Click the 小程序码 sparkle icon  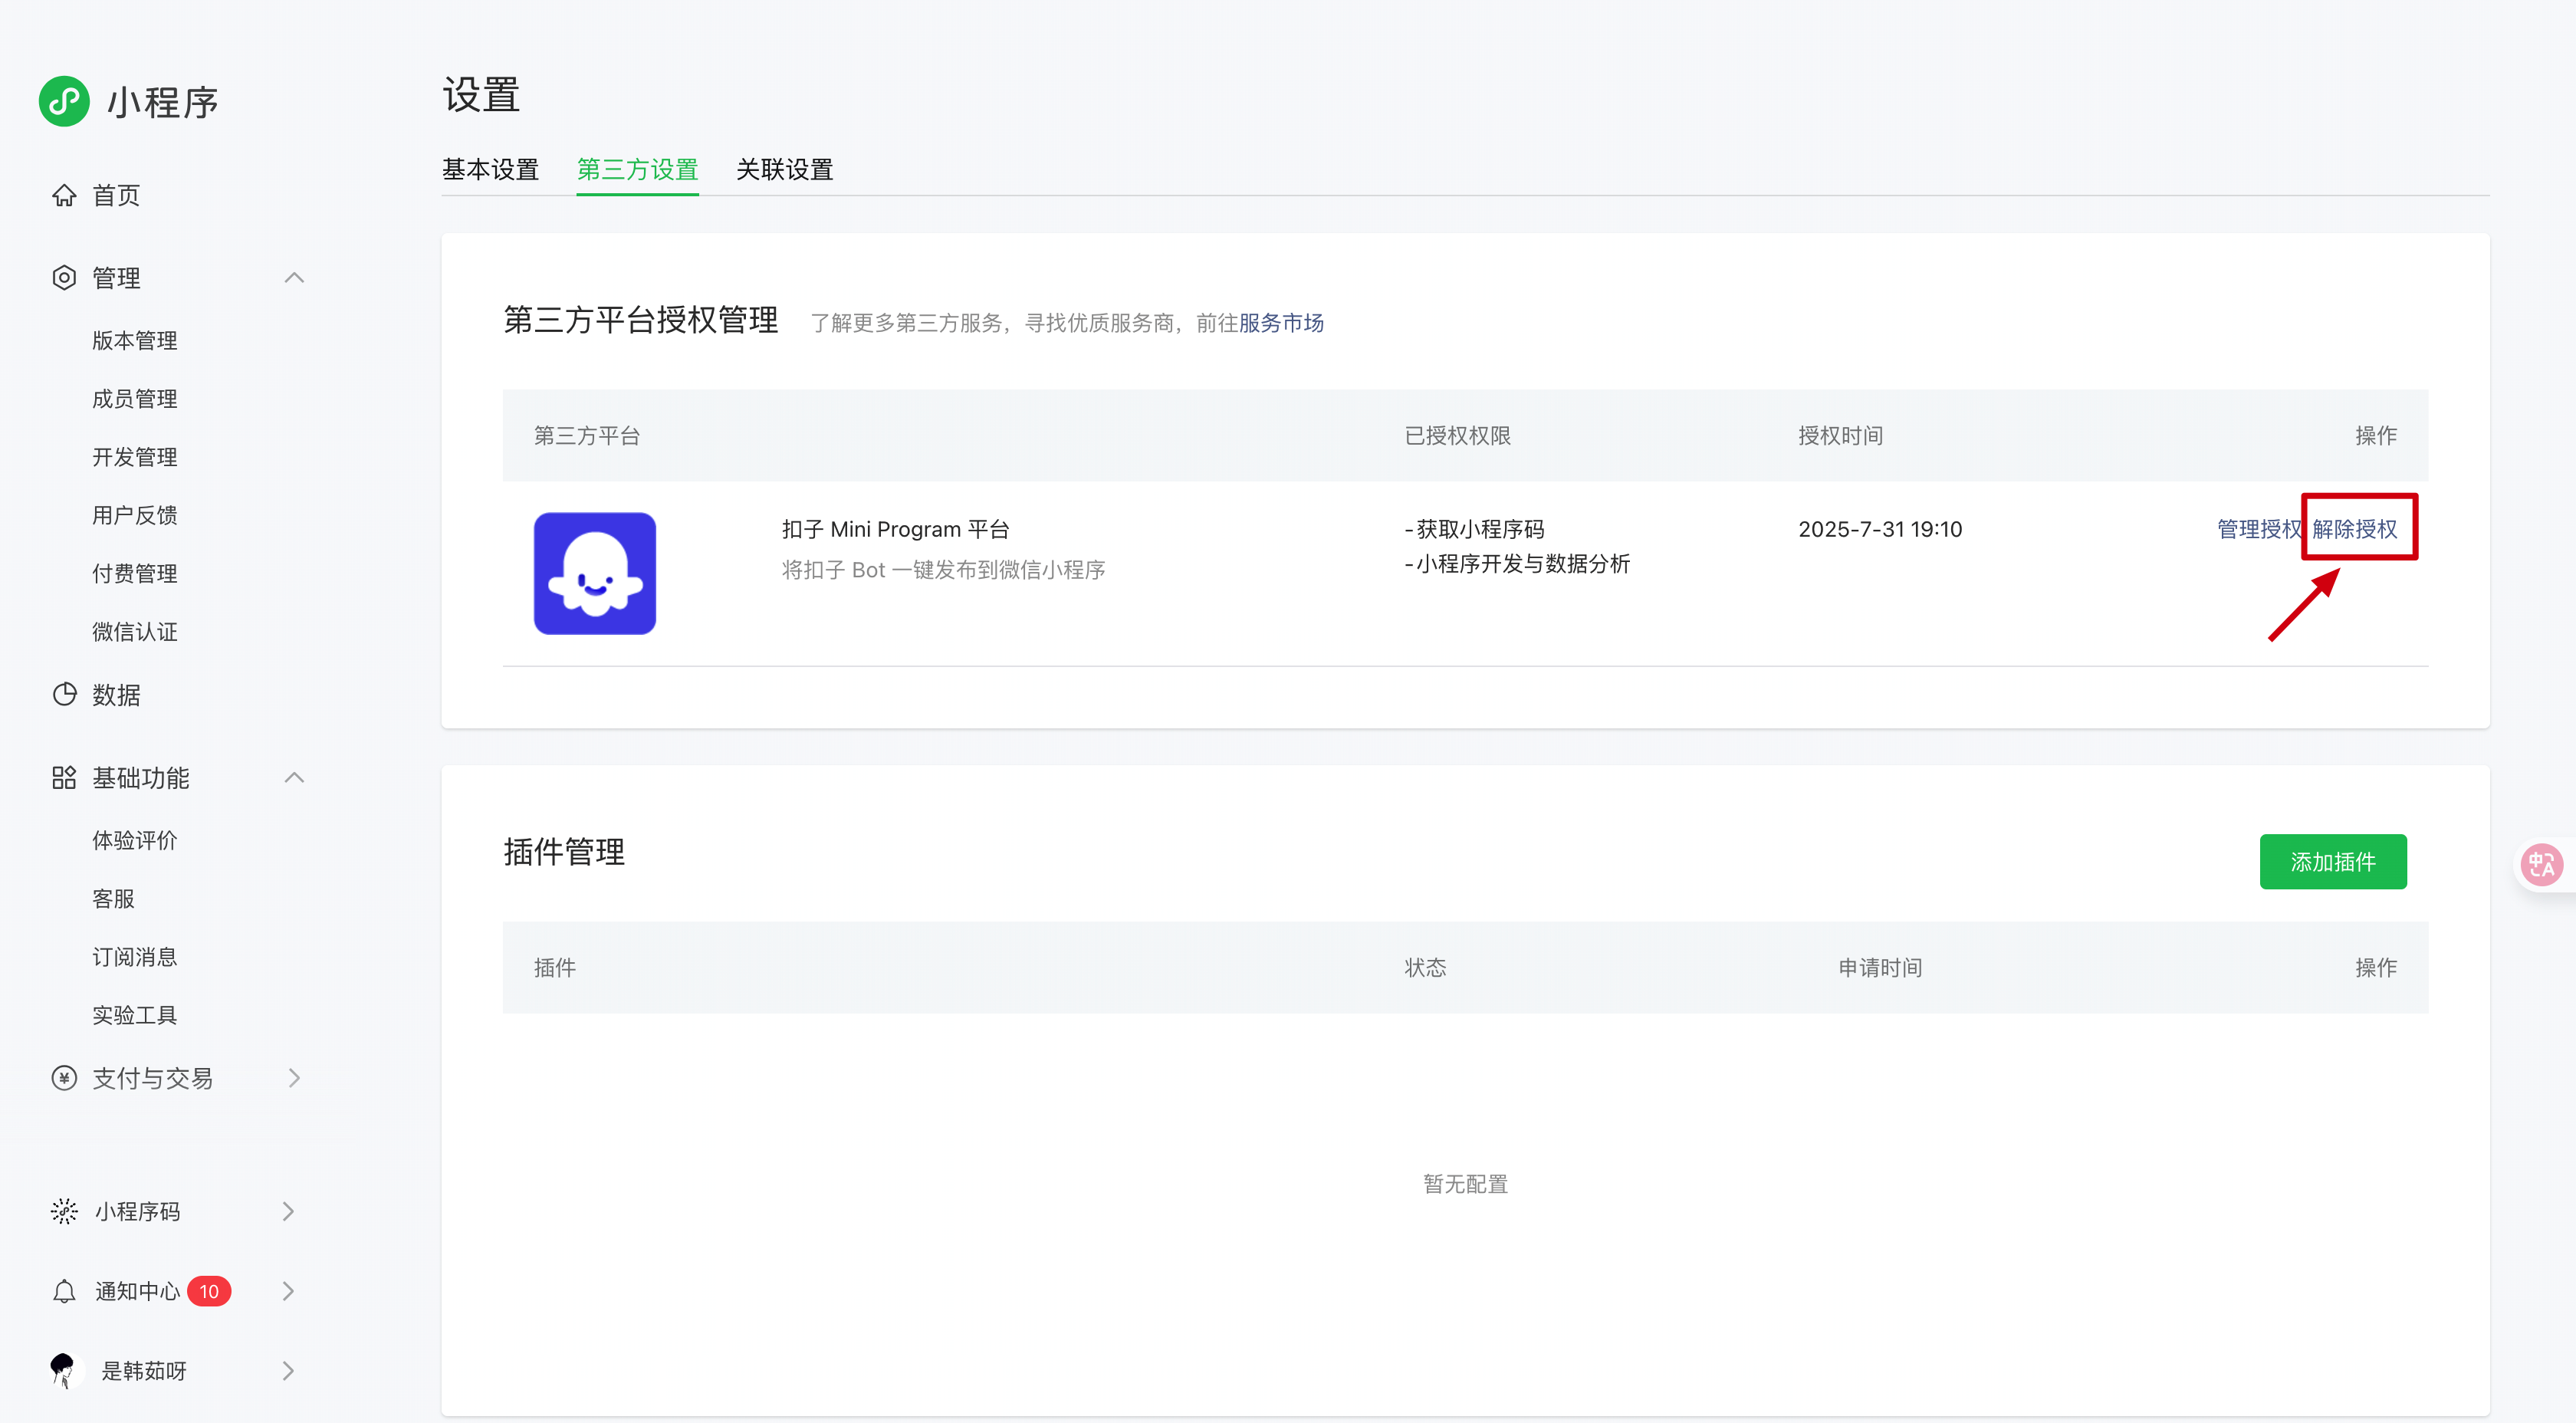click(x=64, y=1211)
